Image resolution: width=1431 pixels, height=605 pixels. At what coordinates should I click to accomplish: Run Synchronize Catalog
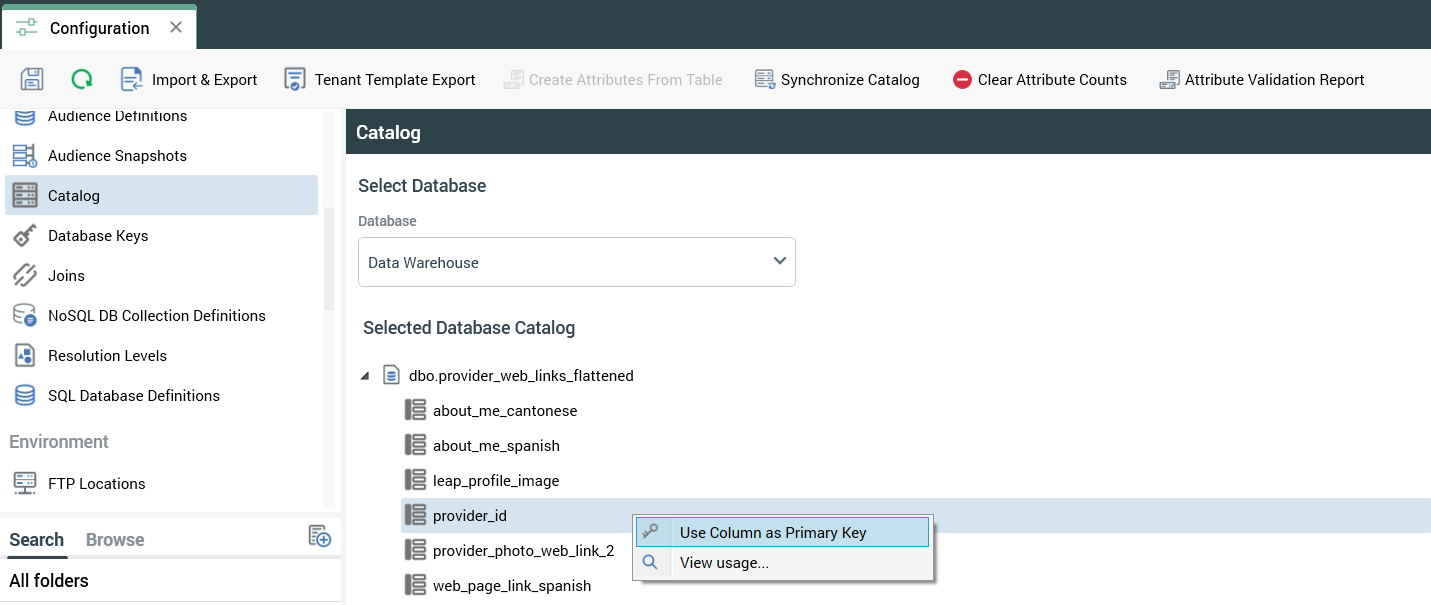point(837,80)
